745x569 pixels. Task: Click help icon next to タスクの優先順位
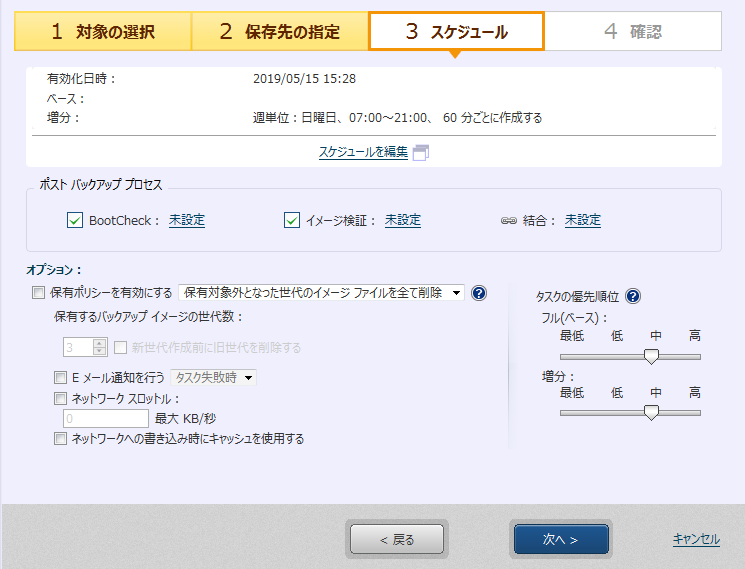[632, 296]
